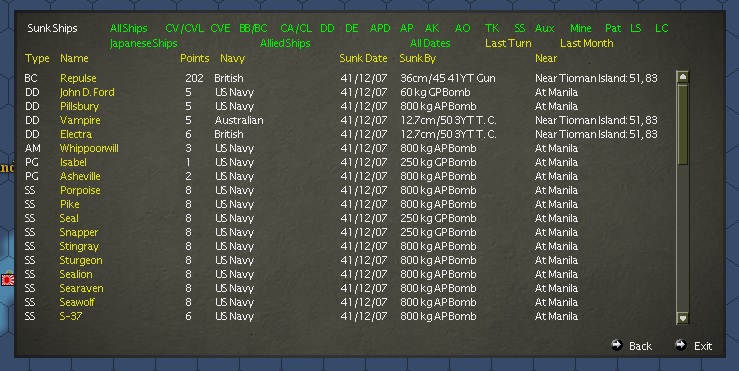Click Japanese flag marker on map edge

coord(7,280)
